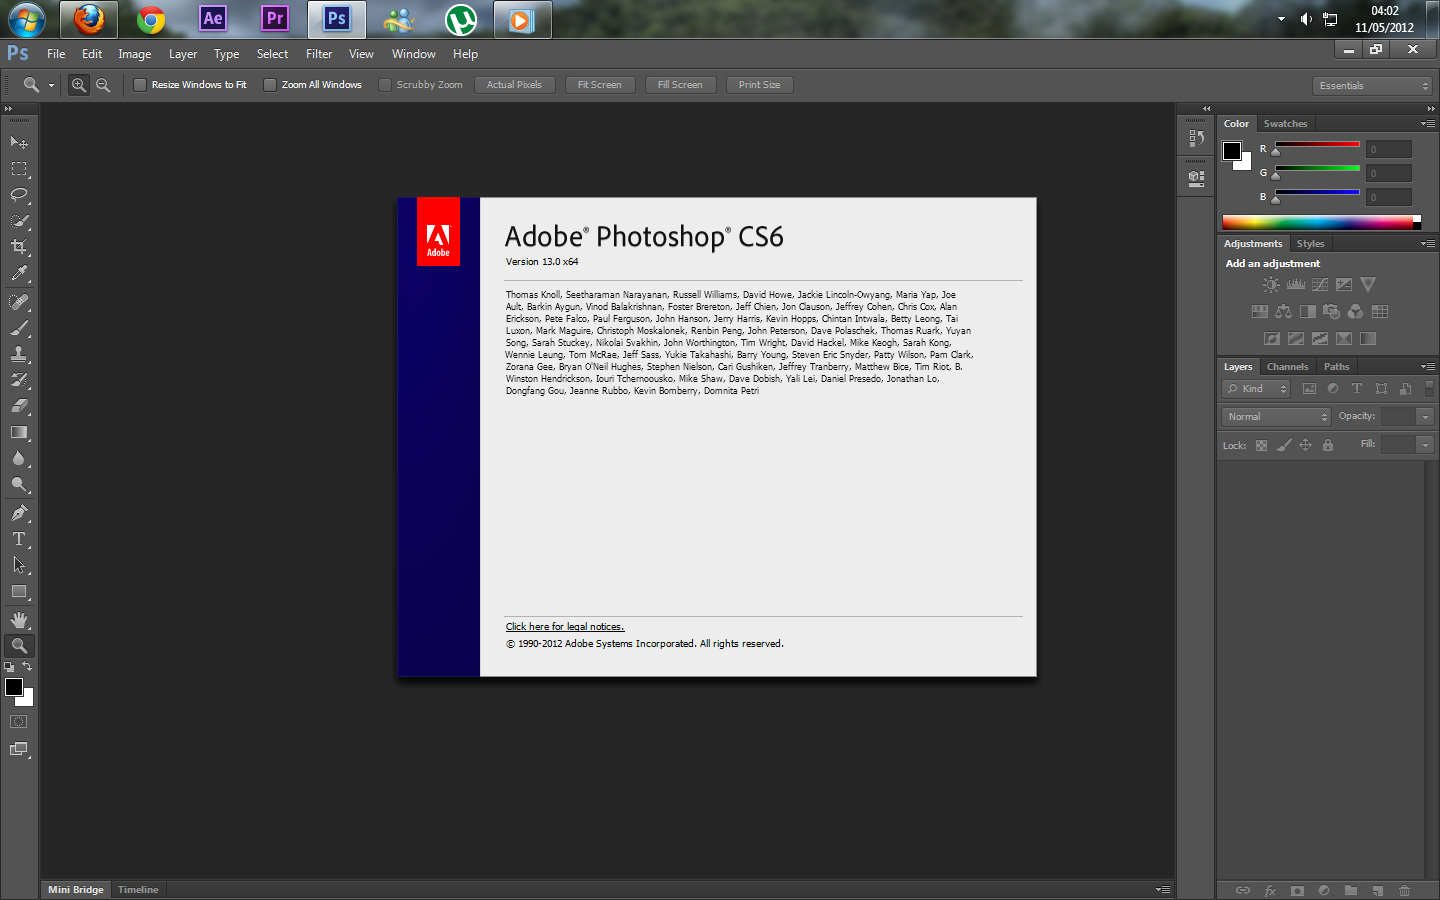Swap foreground and background colors

point(27,666)
